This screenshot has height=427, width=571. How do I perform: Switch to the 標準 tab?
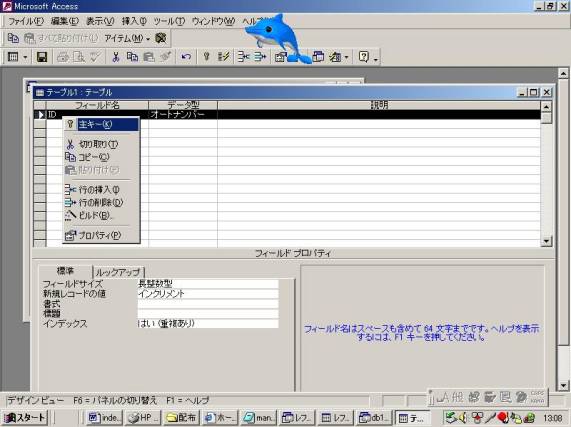click(x=65, y=271)
